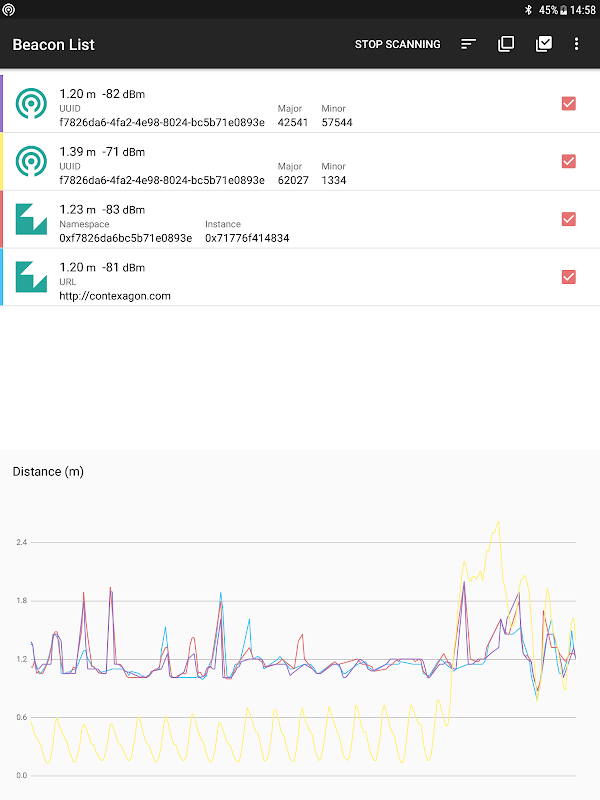This screenshot has height=800, width=600.
Task: Tap the Eddystone URL beacon icon
Action: click(32, 277)
